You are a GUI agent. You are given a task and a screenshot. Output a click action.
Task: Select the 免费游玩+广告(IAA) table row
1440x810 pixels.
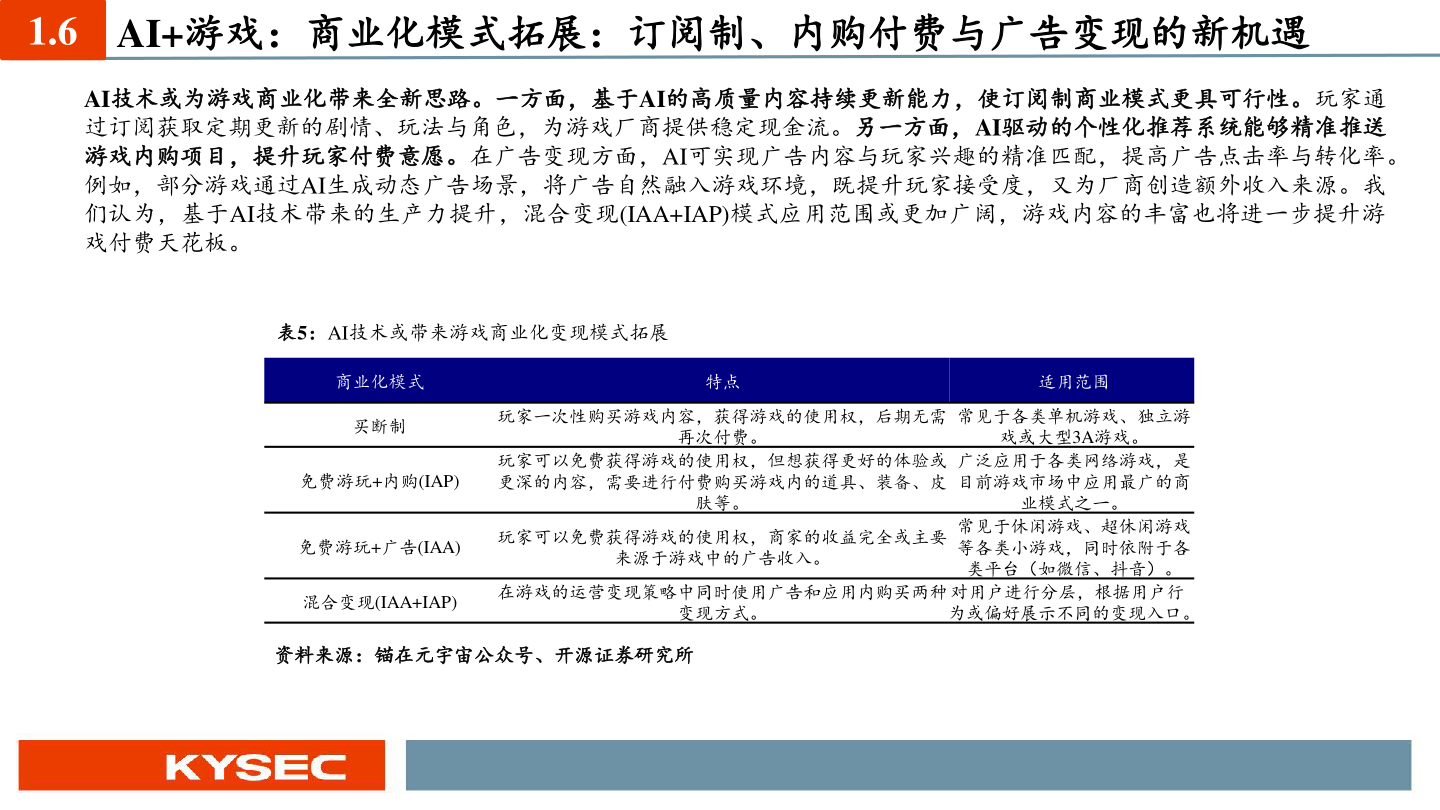click(728, 545)
